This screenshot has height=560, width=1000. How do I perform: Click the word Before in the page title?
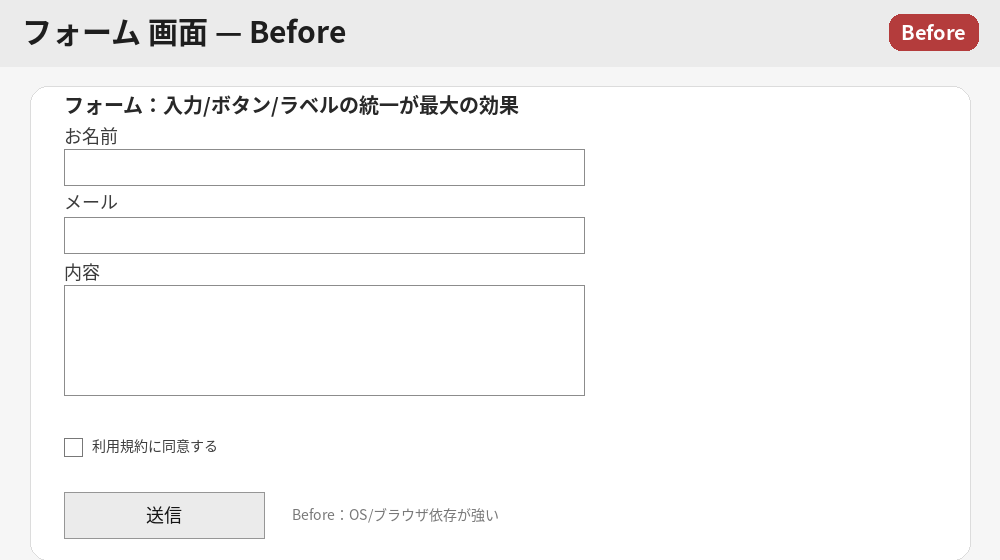297,32
